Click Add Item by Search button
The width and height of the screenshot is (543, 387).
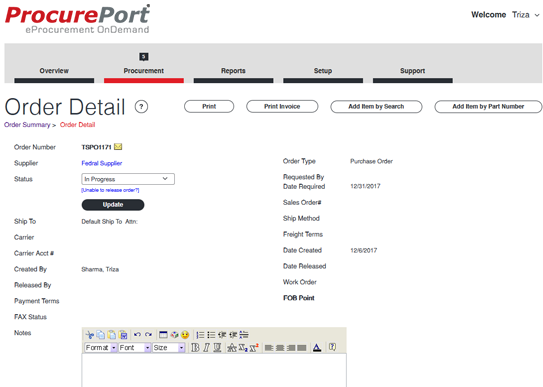(376, 106)
